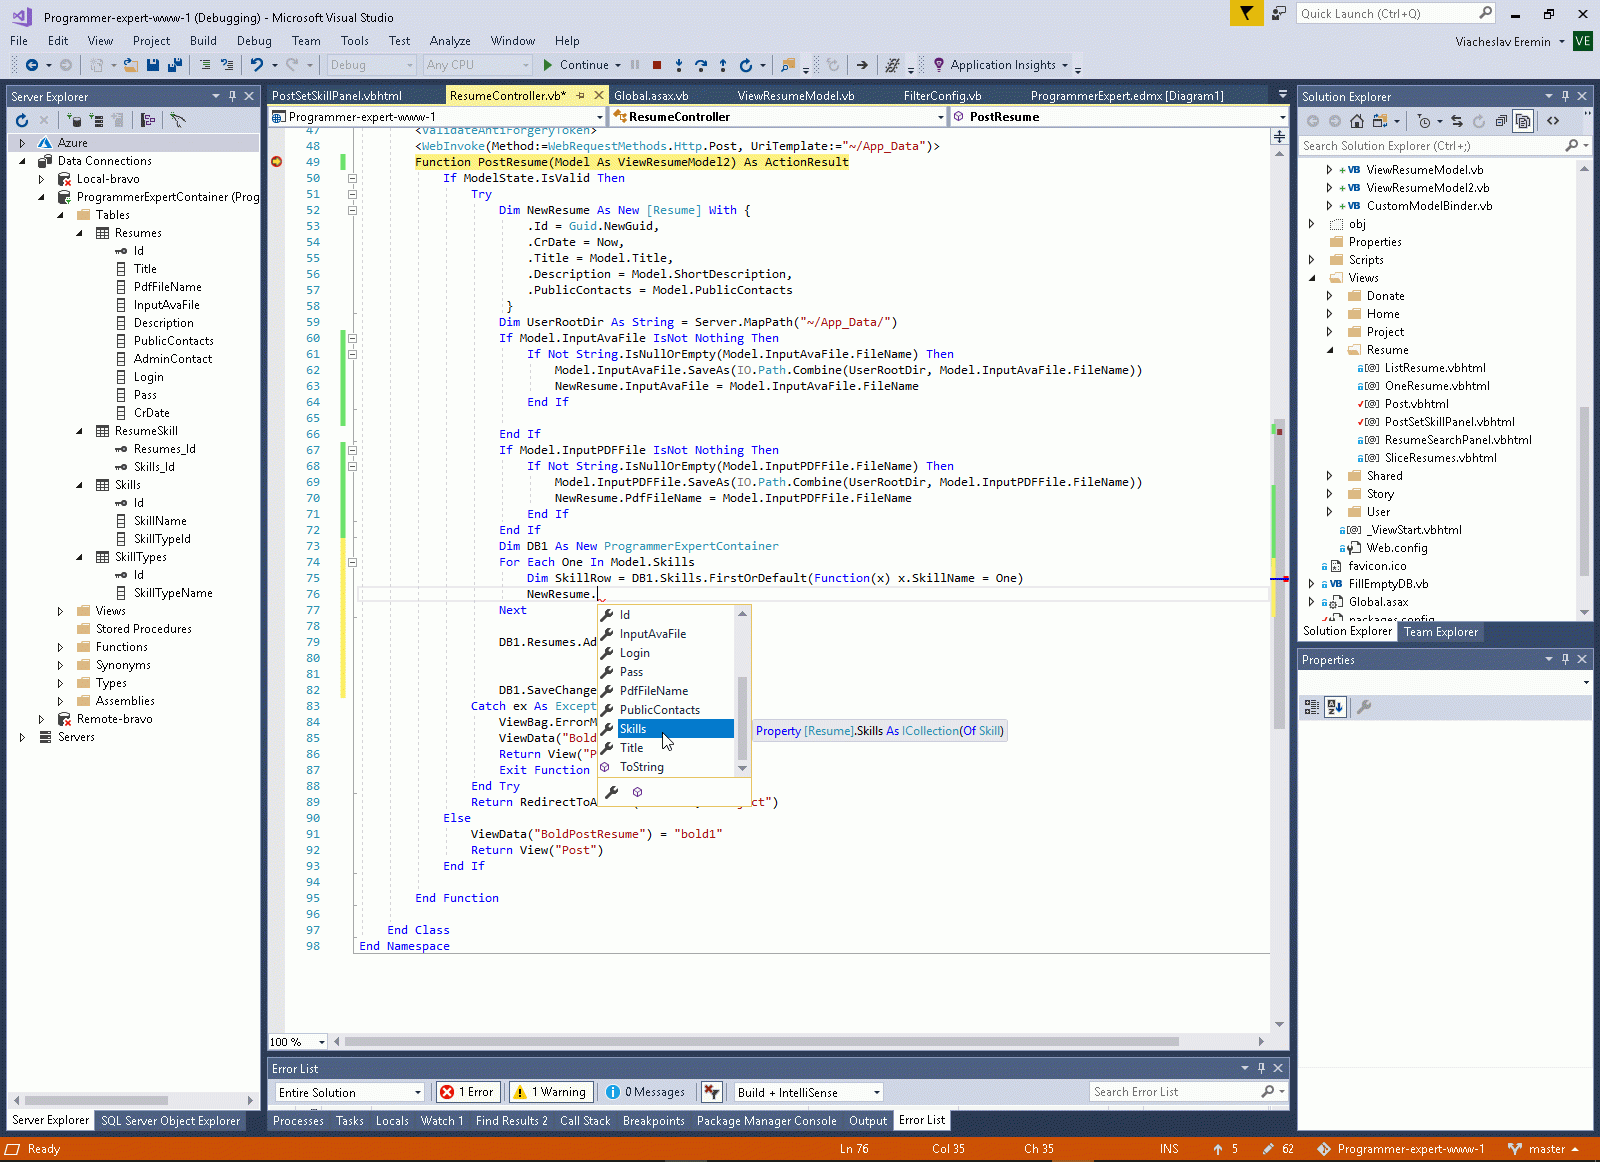Switch to the Global.asax.vb tab
The width and height of the screenshot is (1600, 1162).
click(651, 96)
